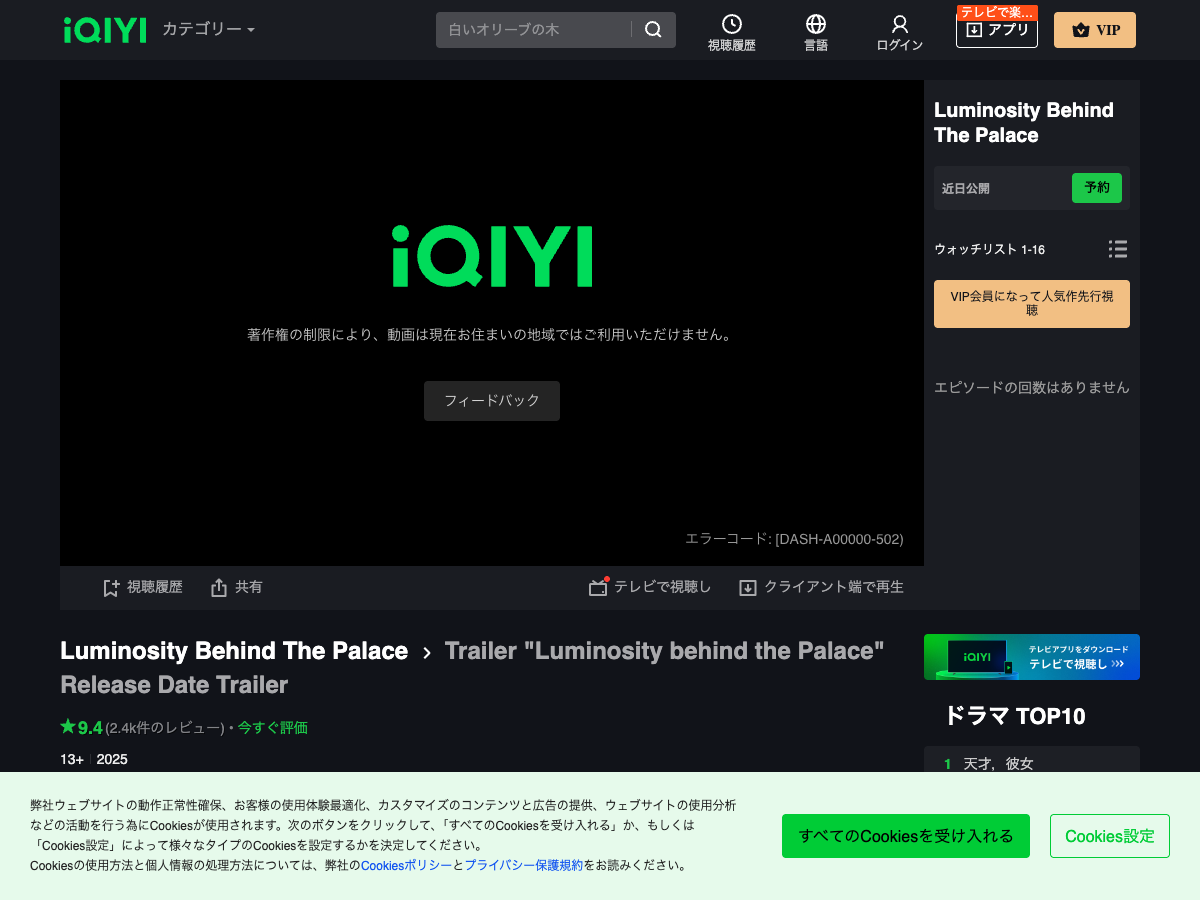Click the Luminosity Behind The Palace sidebar title
1200x900 pixels.
tap(1024, 123)
